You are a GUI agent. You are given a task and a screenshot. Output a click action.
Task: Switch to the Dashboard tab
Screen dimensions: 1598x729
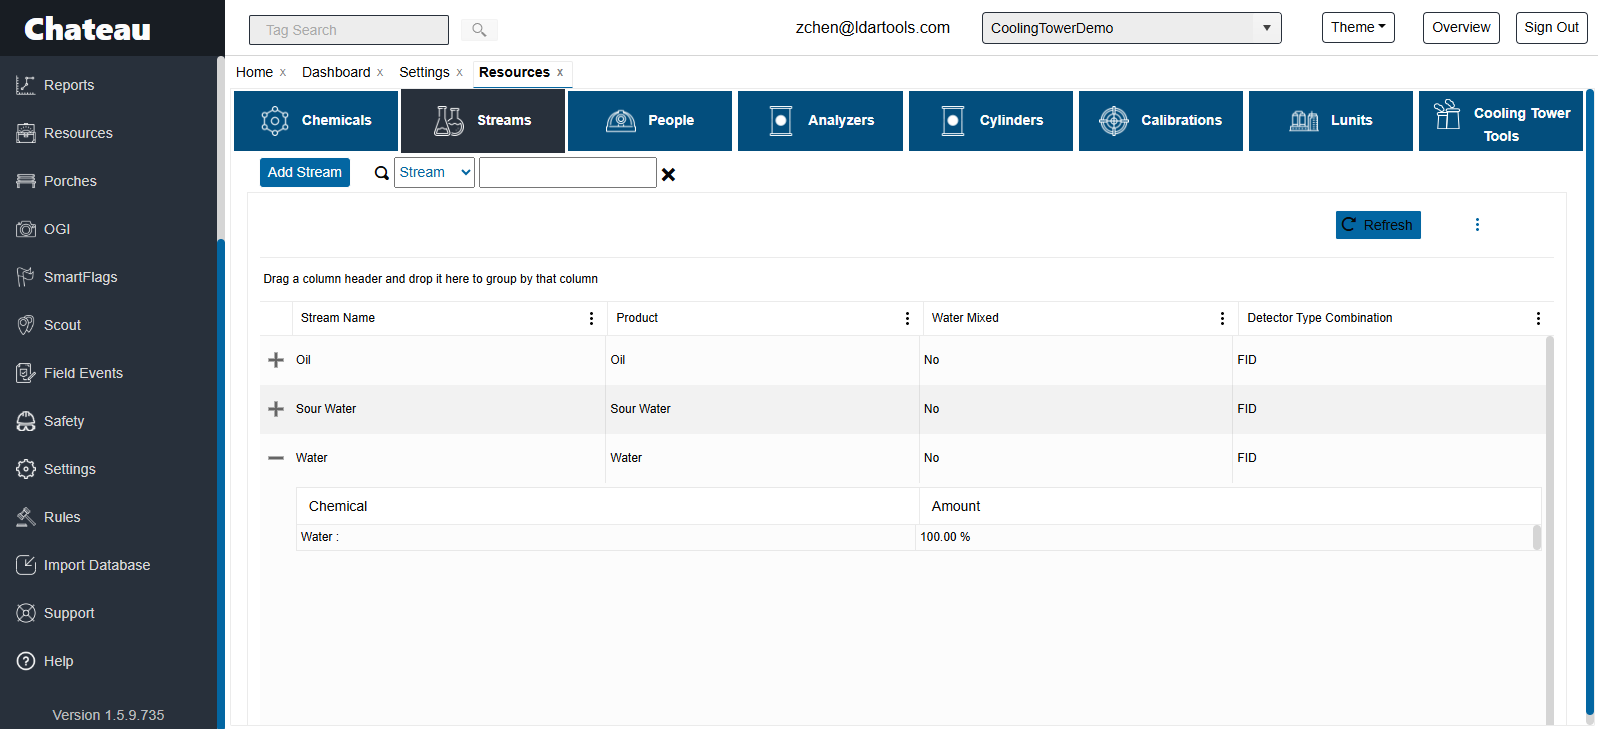pyautogui.click(x=336, y=72)
